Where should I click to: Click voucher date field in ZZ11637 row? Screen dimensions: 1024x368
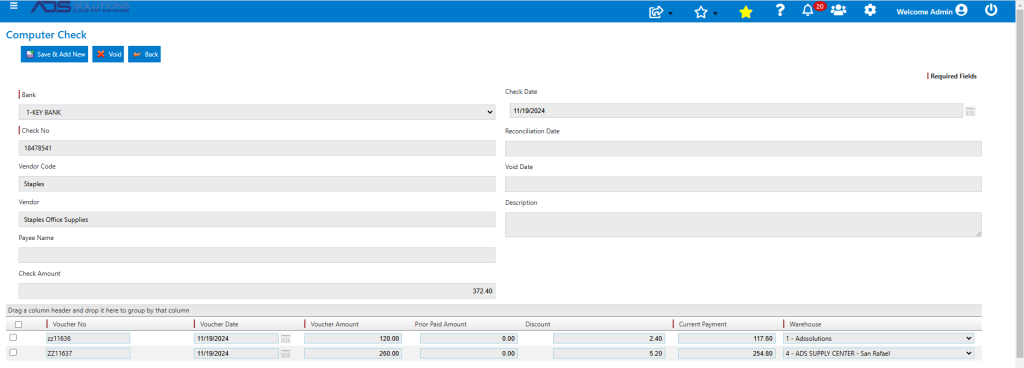tap(236, 354)
